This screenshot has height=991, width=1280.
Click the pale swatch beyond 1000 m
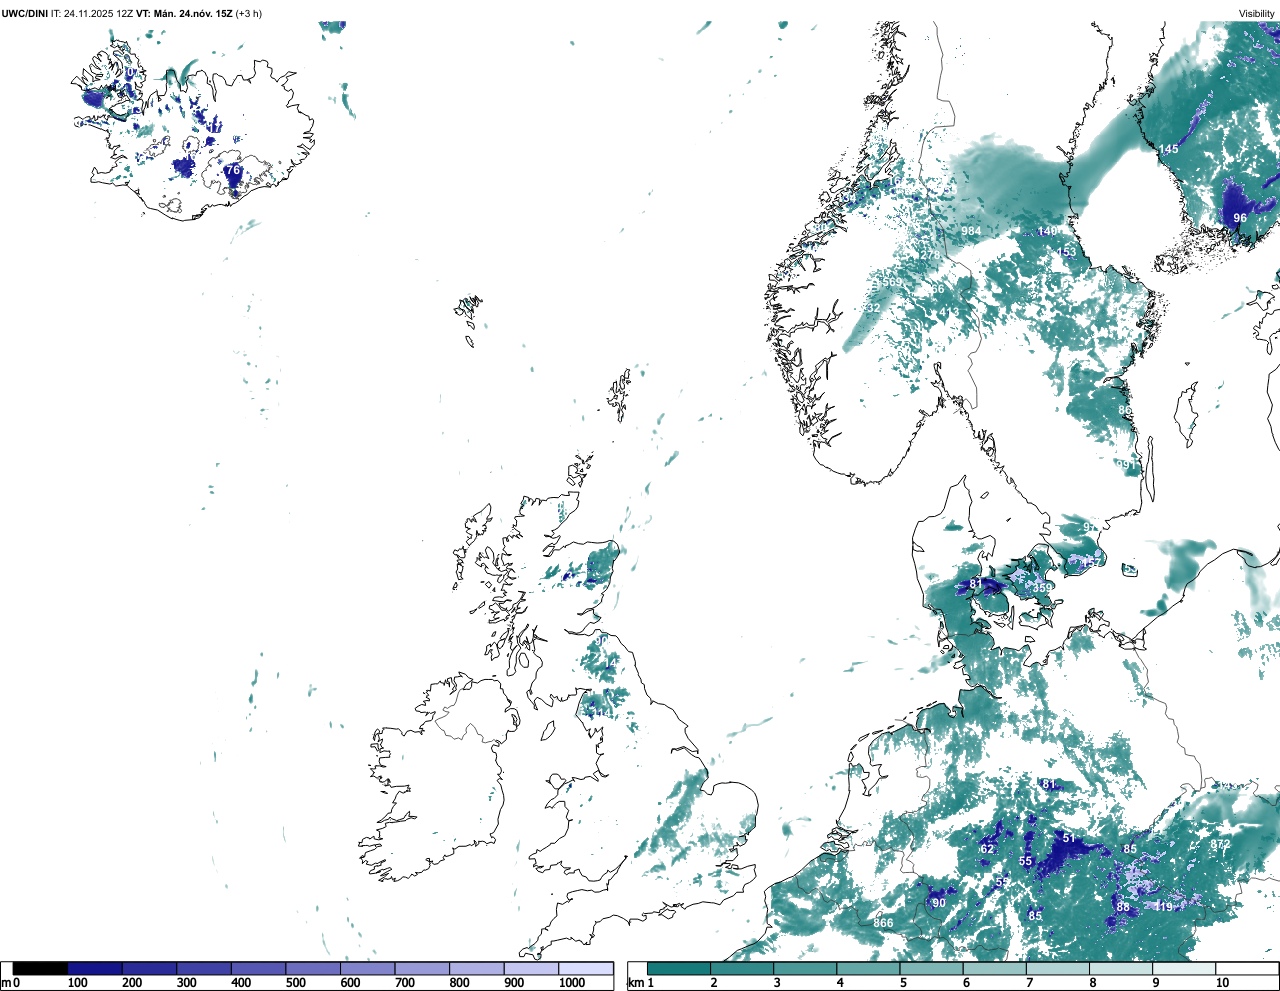pyautogui.click(x=586, y=968)
